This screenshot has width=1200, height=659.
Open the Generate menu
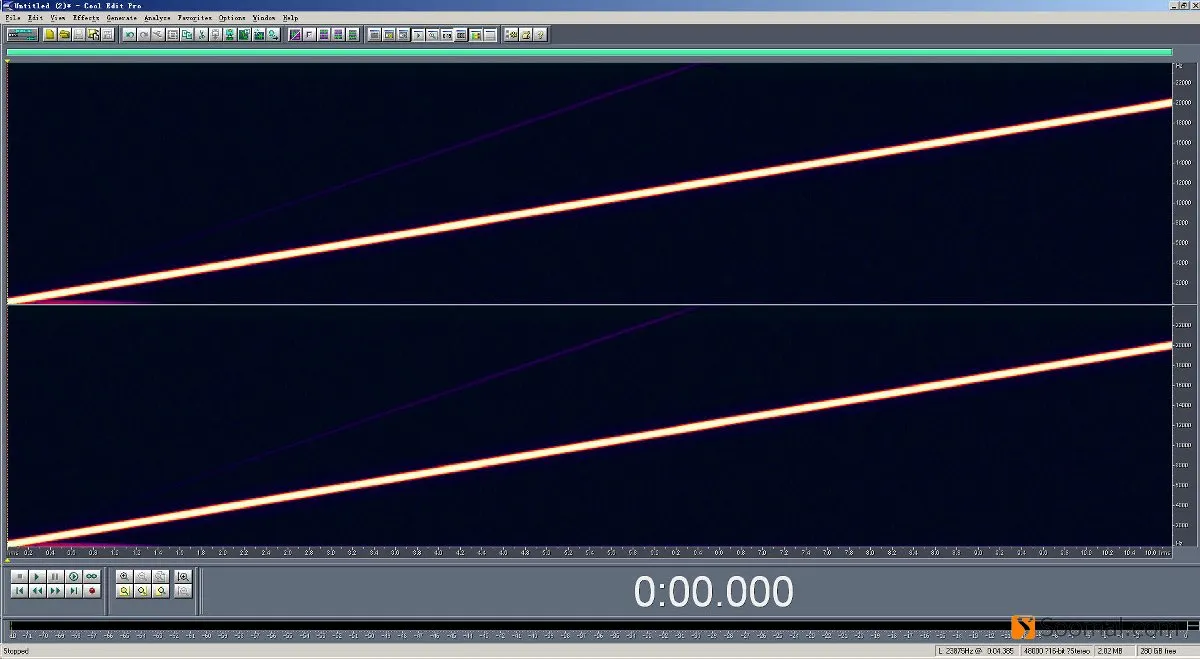click(x=122, y=18)
